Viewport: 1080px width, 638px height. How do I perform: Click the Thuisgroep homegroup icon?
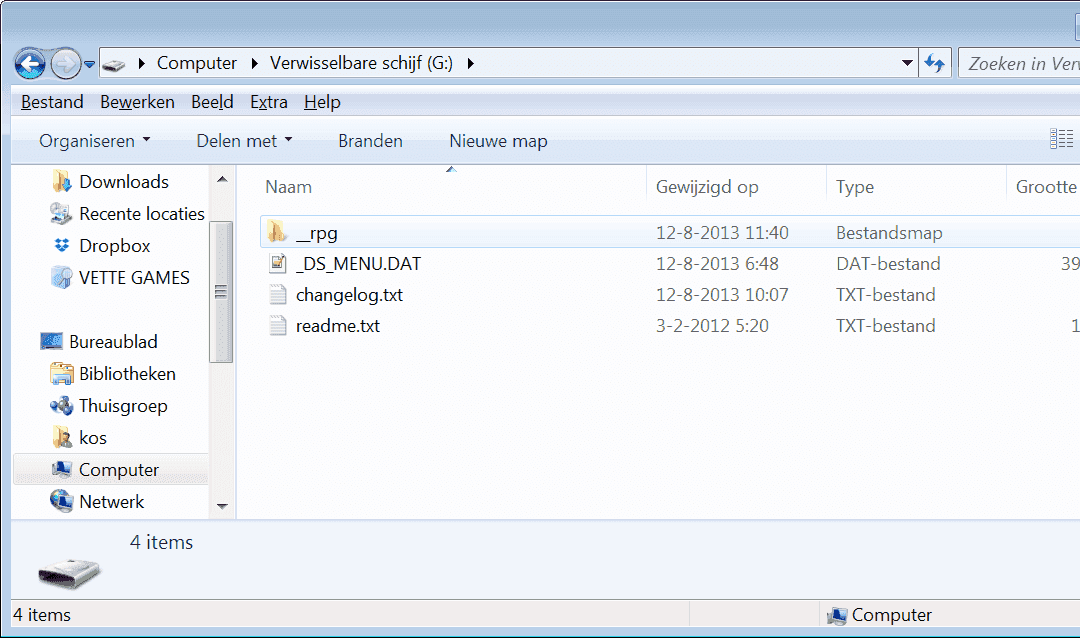click(61, 405)
